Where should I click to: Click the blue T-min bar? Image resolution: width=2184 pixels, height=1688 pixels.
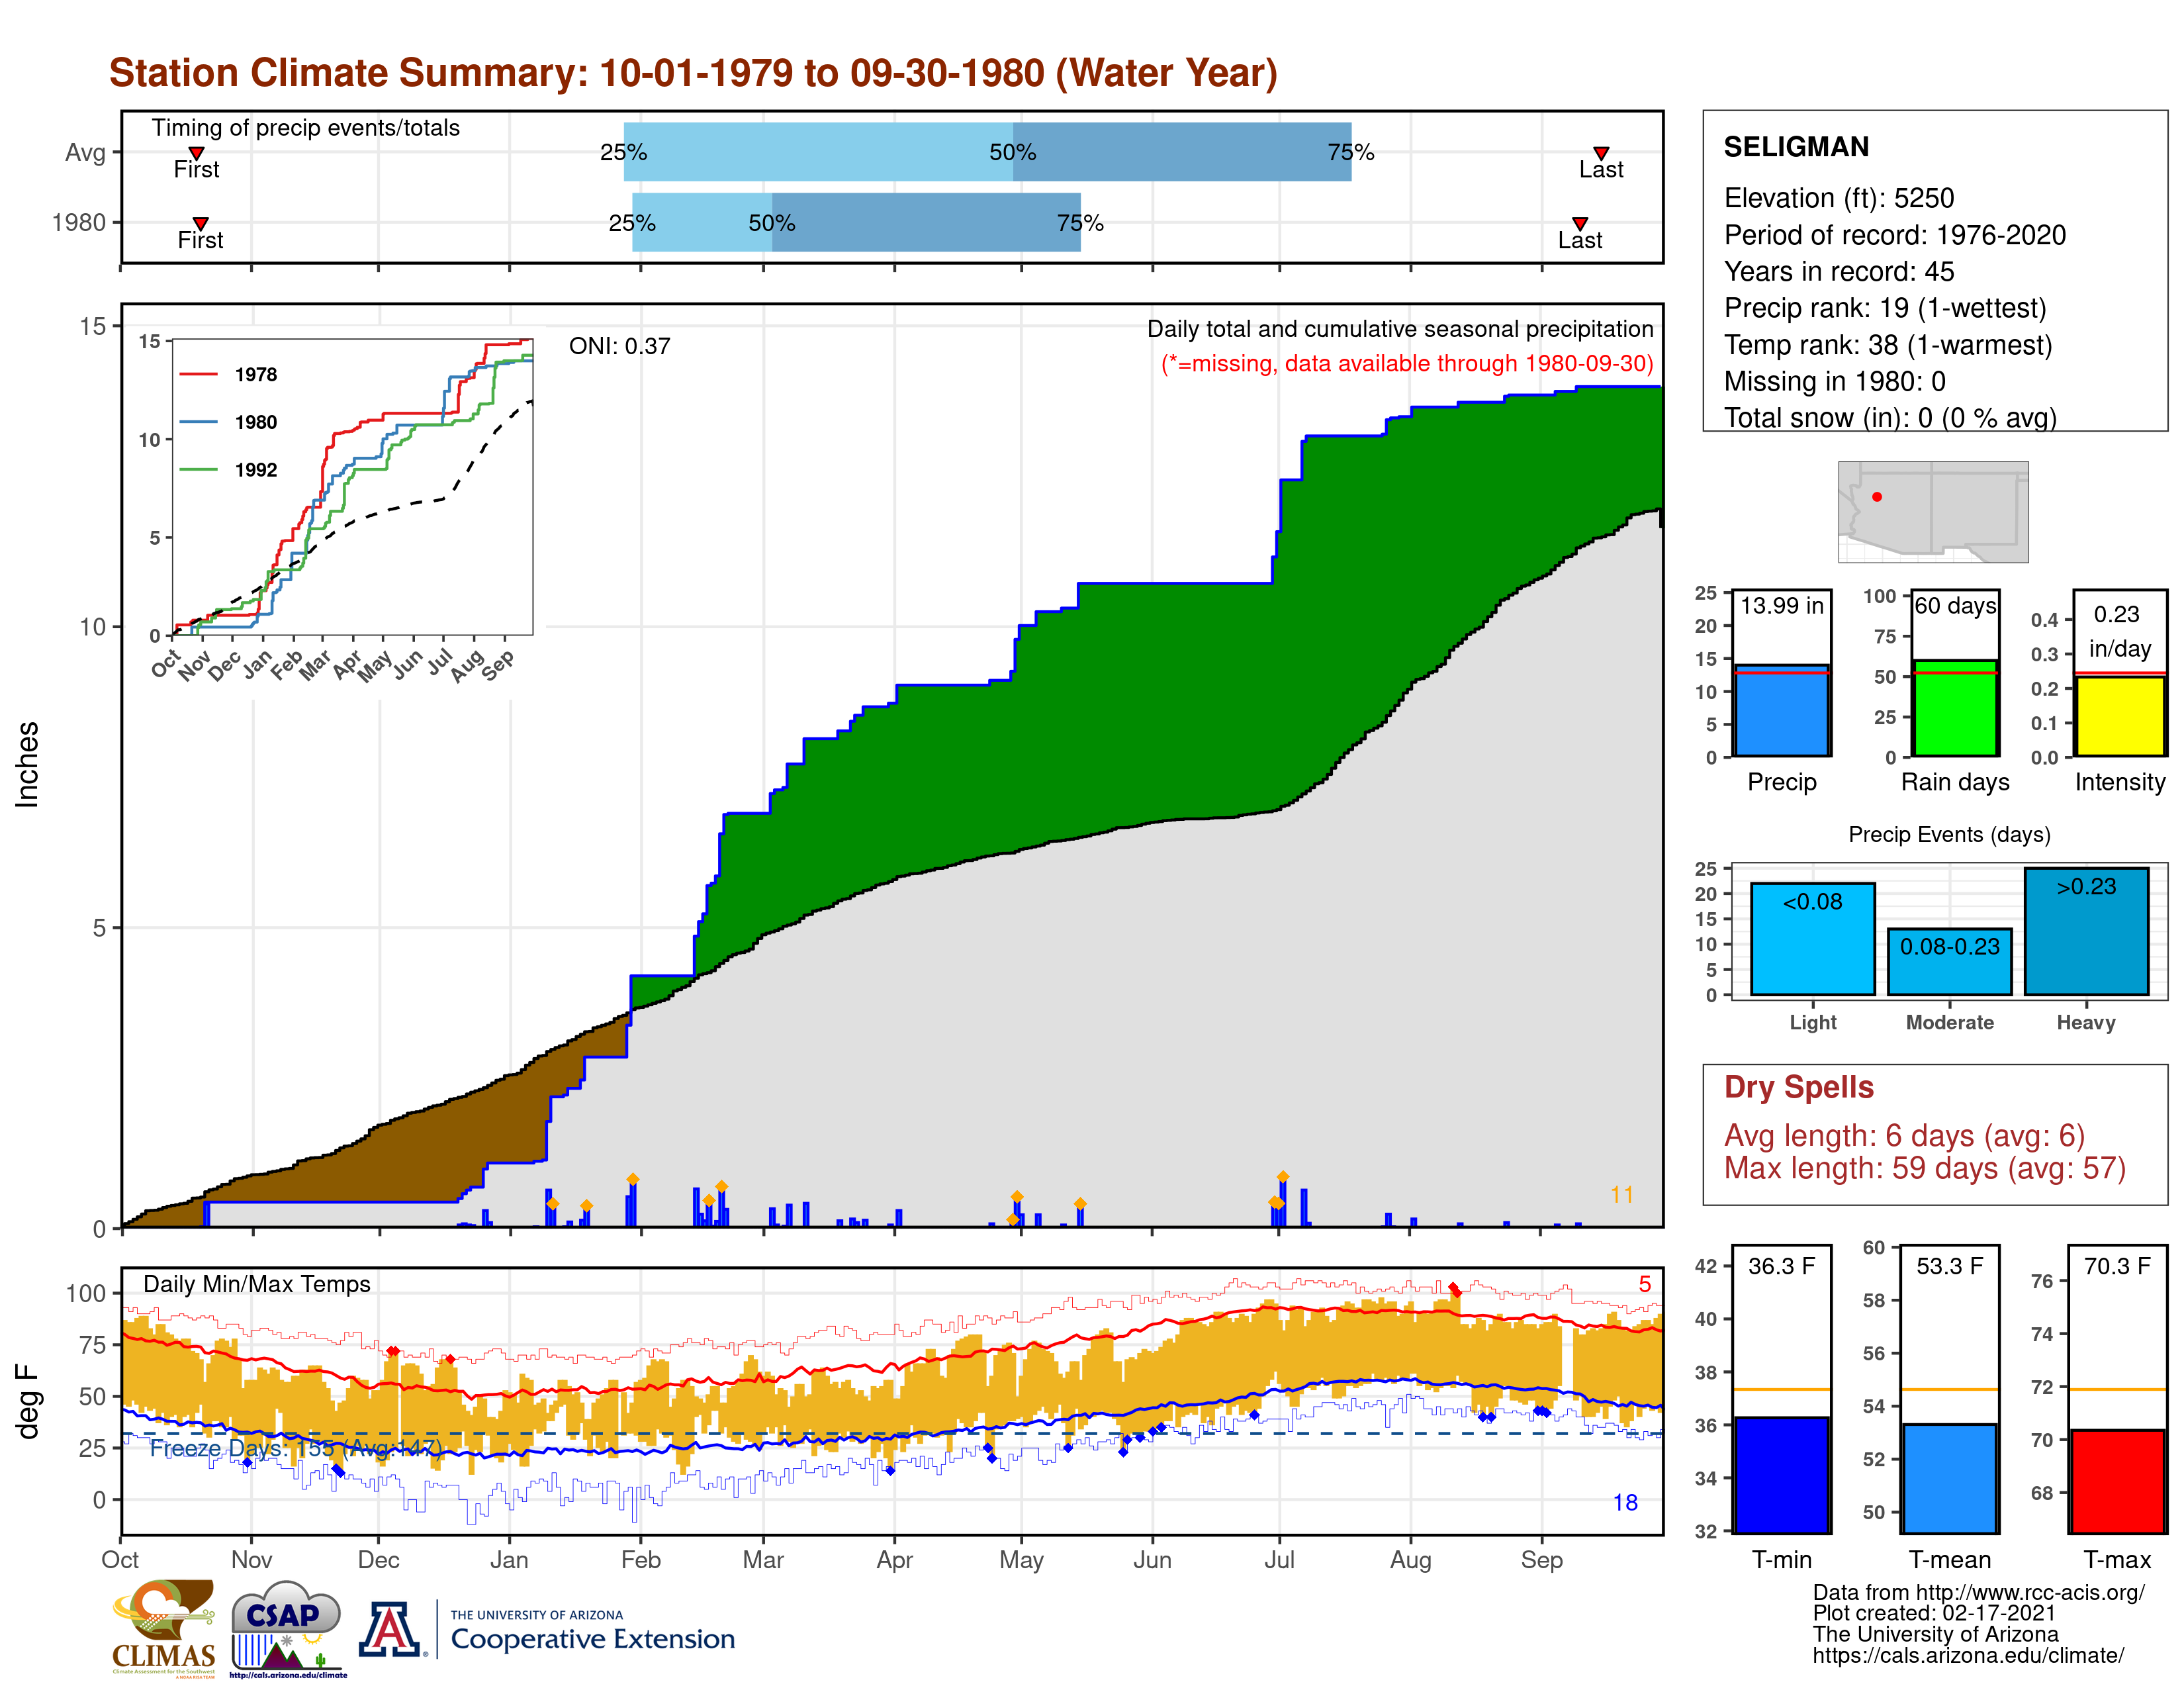pos(1781,1475)
